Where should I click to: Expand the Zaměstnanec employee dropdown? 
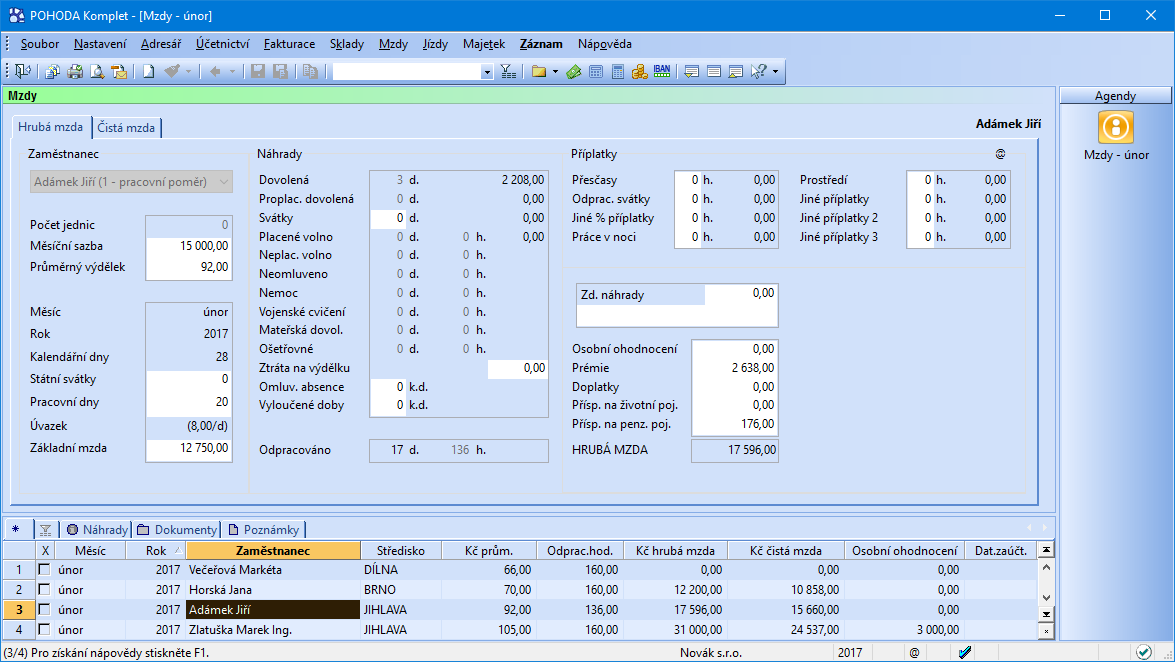click(223, 181)
